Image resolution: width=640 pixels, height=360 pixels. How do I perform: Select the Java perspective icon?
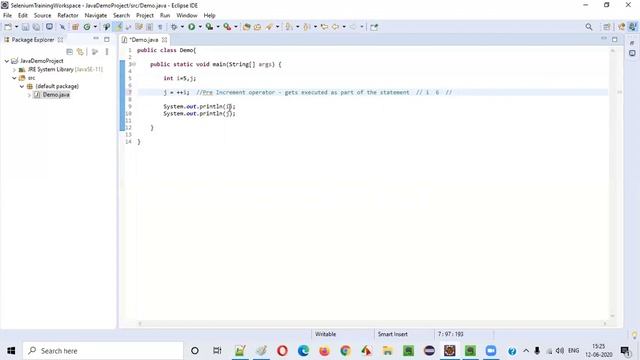click(633, 27)
